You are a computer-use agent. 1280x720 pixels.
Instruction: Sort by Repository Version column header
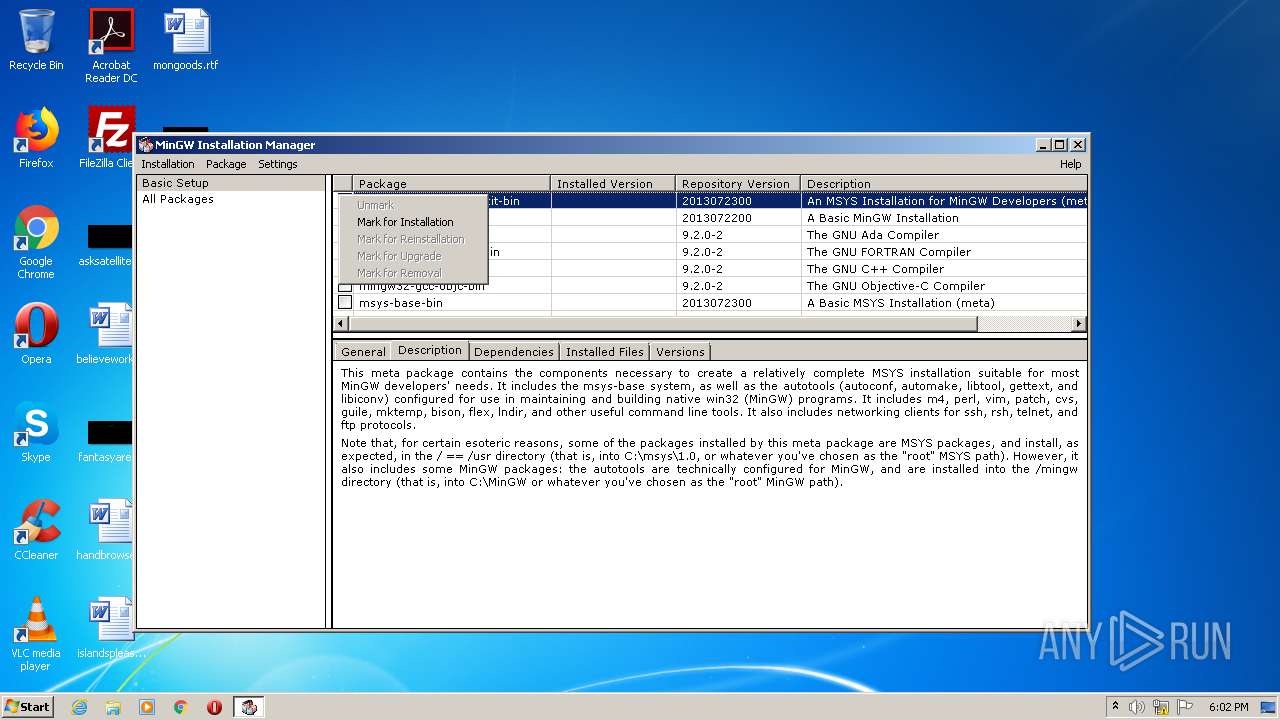click(738, 184)
